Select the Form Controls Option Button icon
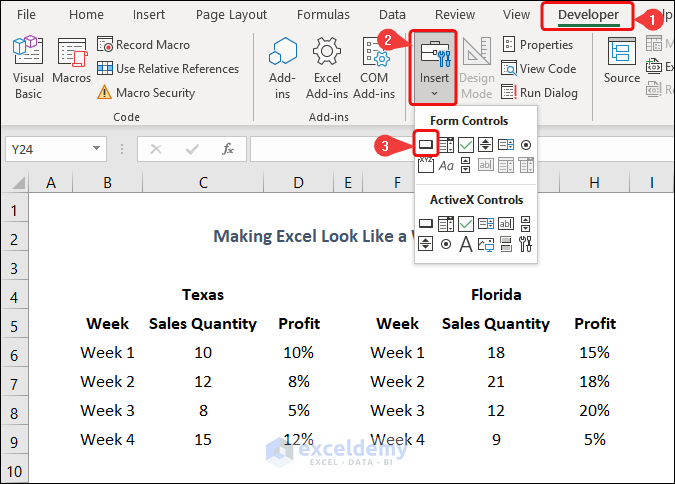 click(x=526, y=145)
